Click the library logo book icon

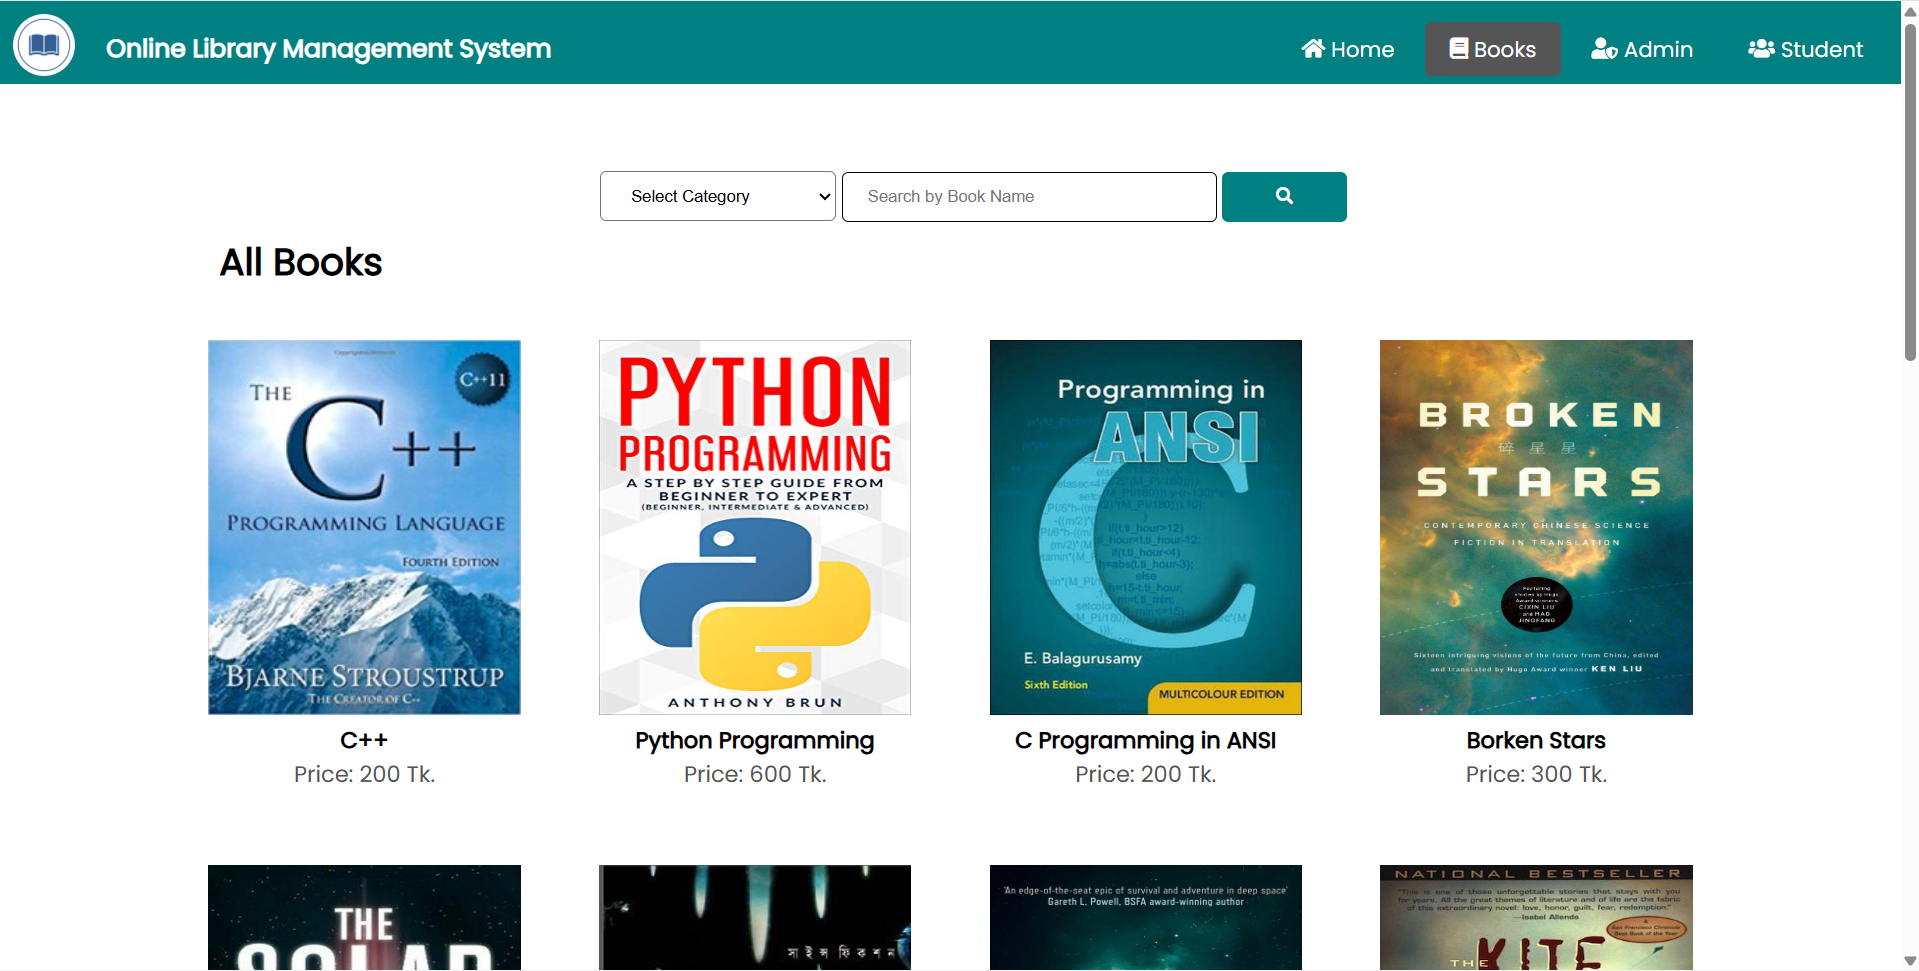coord(44,45)
